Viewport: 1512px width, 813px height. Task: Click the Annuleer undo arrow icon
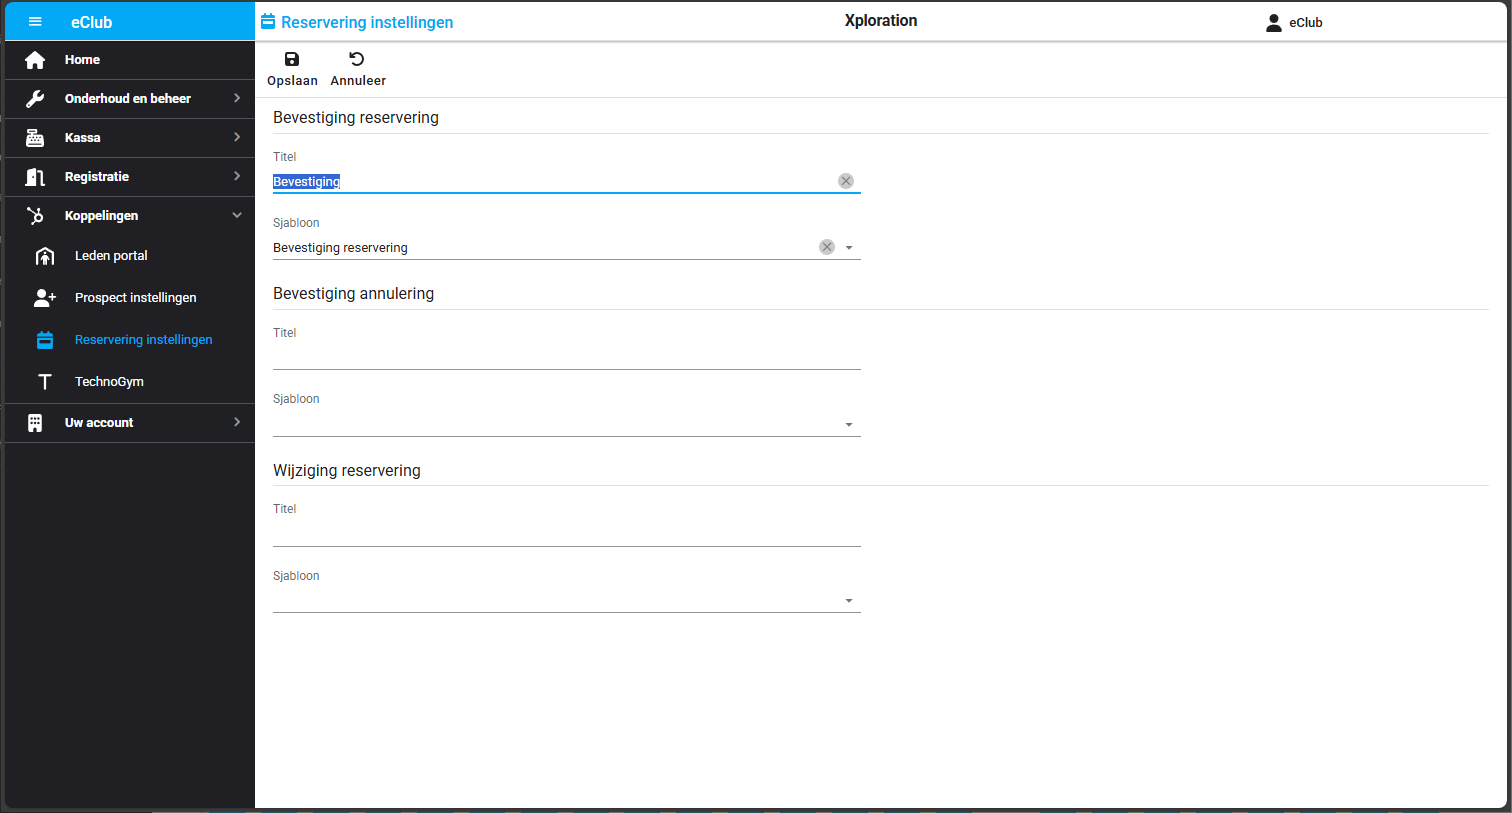[357, 59]
